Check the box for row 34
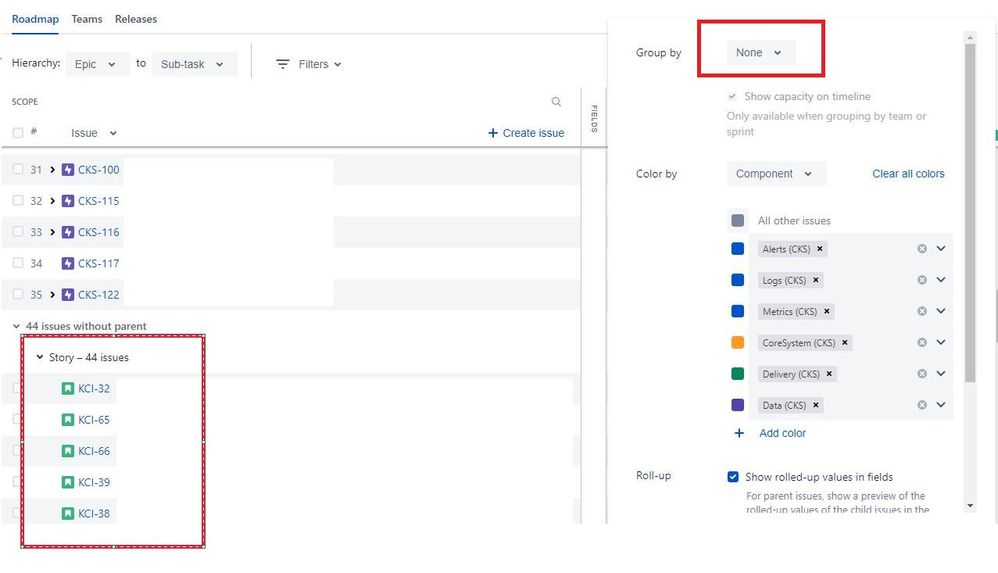The height and width of the screenshot is (573, 998). pyautogui.click(x=18, y=263)
